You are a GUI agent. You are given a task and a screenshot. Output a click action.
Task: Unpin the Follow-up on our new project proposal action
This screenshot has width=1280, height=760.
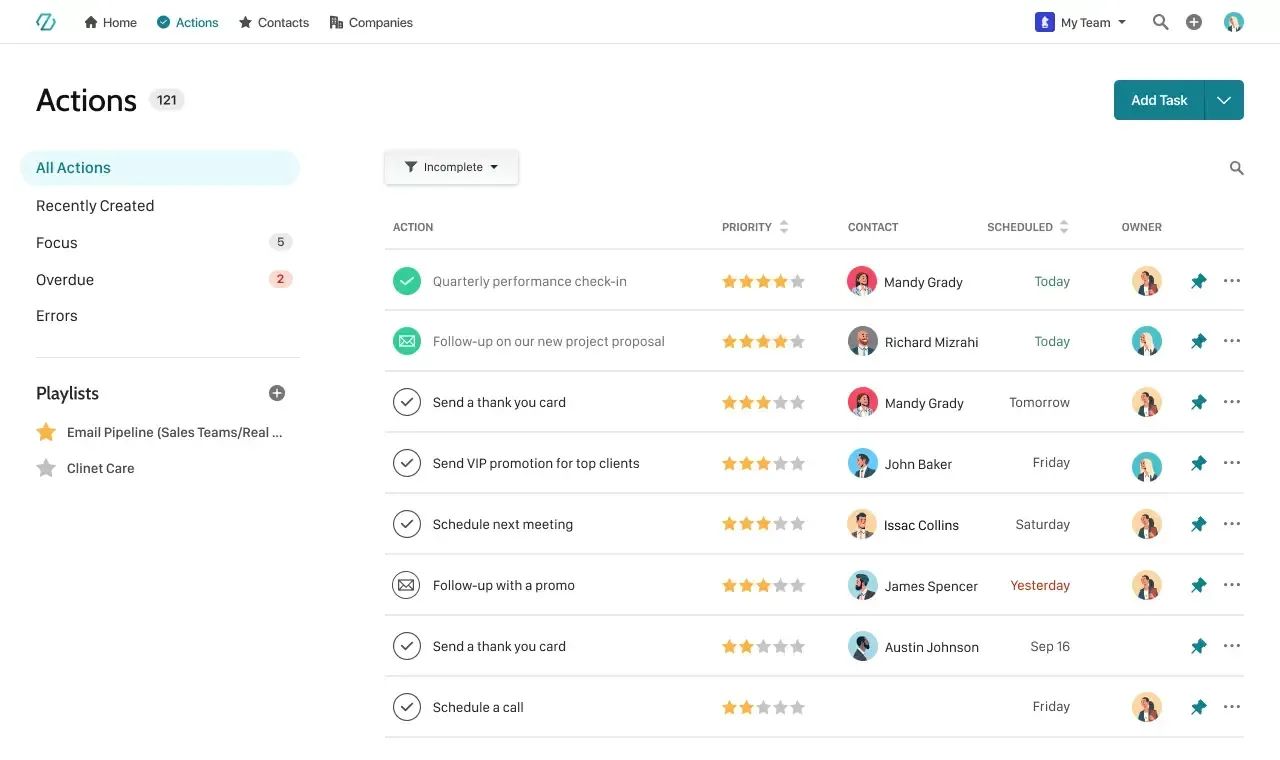pos(1199,342)
